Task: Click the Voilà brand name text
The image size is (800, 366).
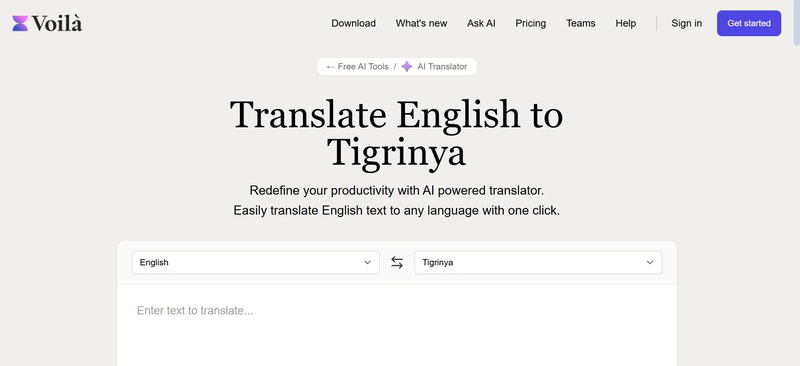Action: tap(57, 23)
